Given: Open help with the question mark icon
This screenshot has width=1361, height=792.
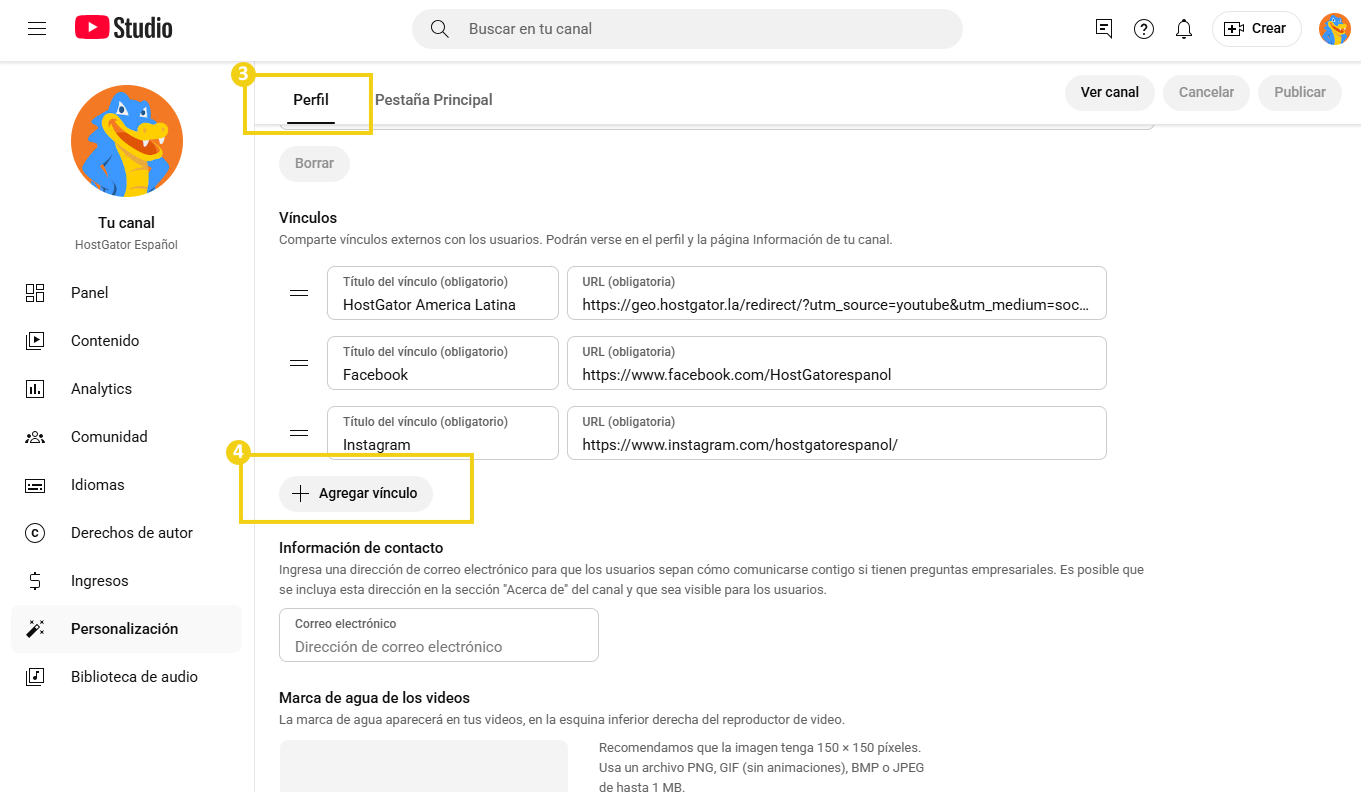Looking at the screenshot, I should pyautogui.click(x=1143, y=29).
